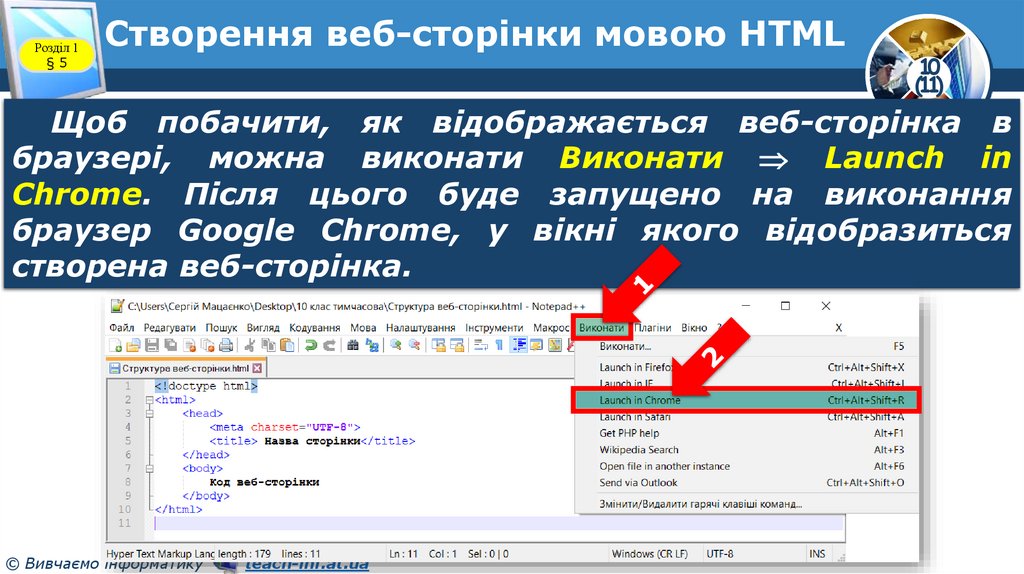Open the Вигляд menu
Screen dimensions: 1024x574
coord(263,328)
